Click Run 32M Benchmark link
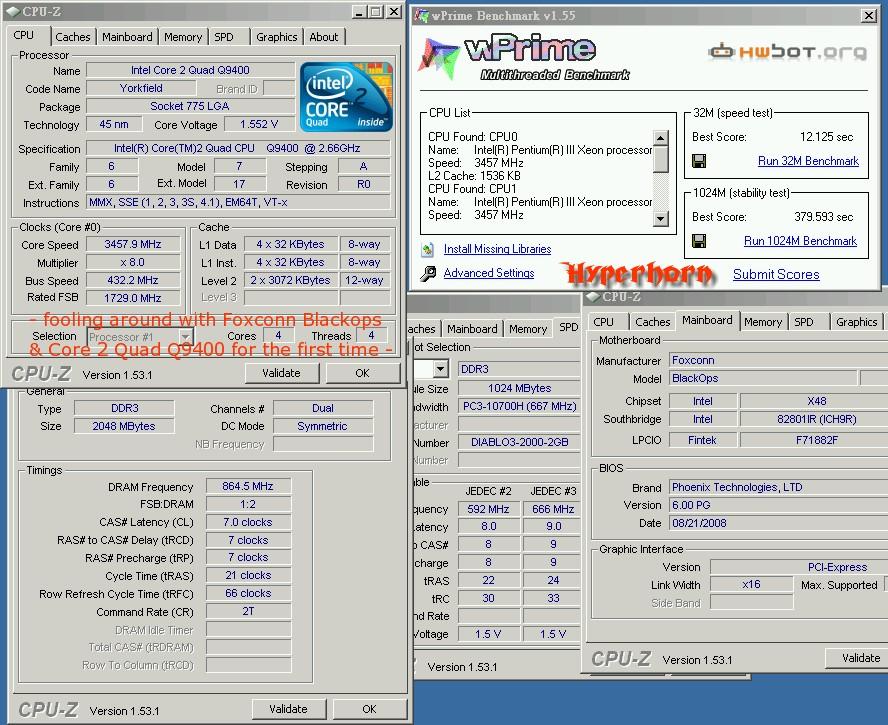 [x=808, y=161]
